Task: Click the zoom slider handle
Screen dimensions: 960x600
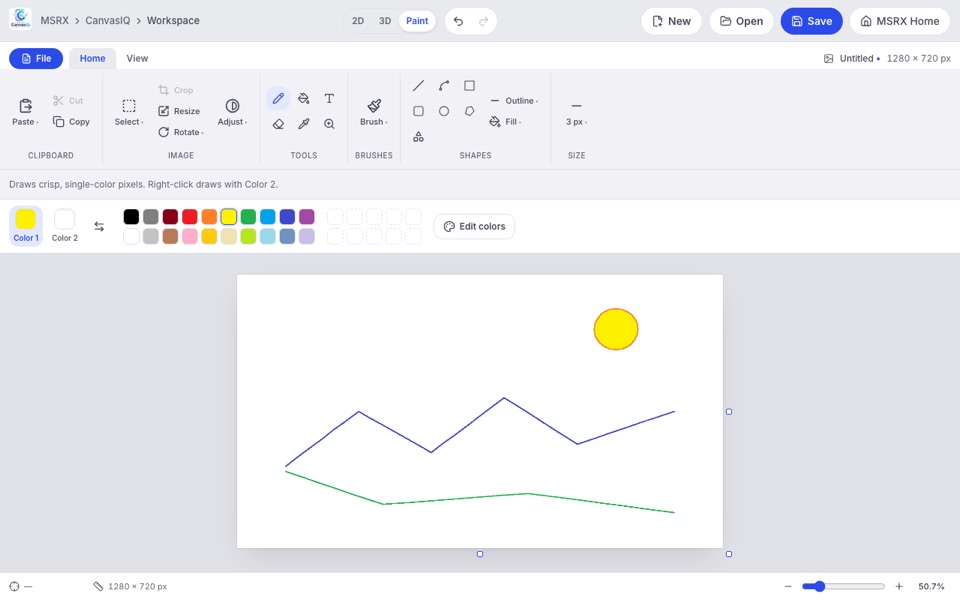Action: point(819,587)
